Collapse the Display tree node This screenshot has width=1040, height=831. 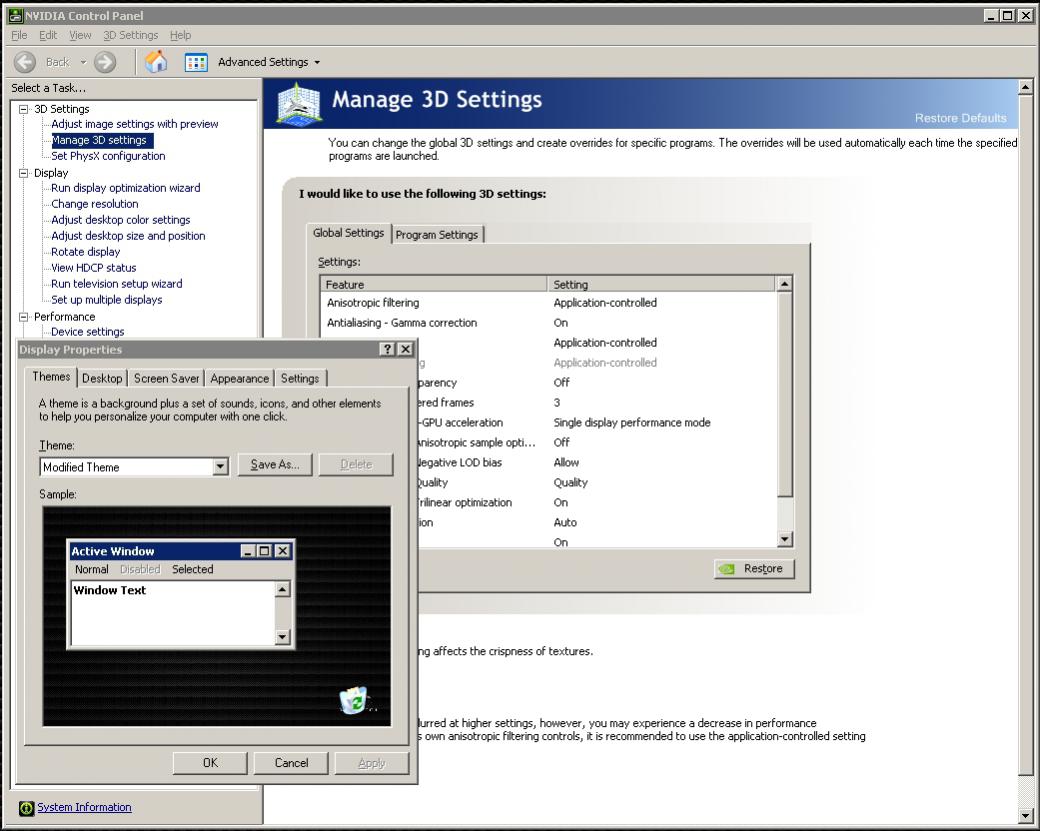point(23,173)
